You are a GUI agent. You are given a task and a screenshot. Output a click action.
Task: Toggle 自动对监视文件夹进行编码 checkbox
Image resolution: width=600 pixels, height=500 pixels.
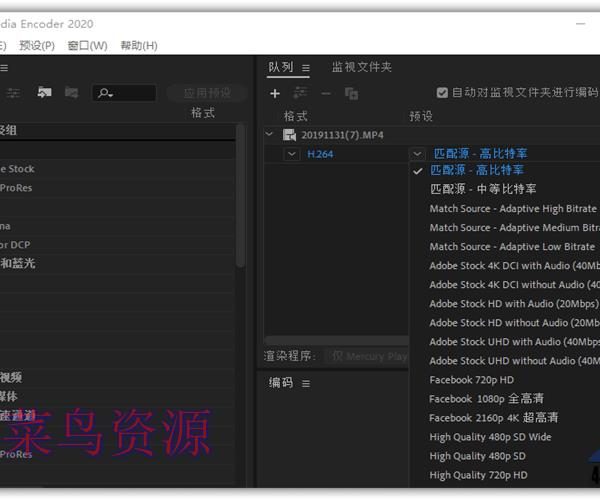pyautogui.click(x=443, y=93)
